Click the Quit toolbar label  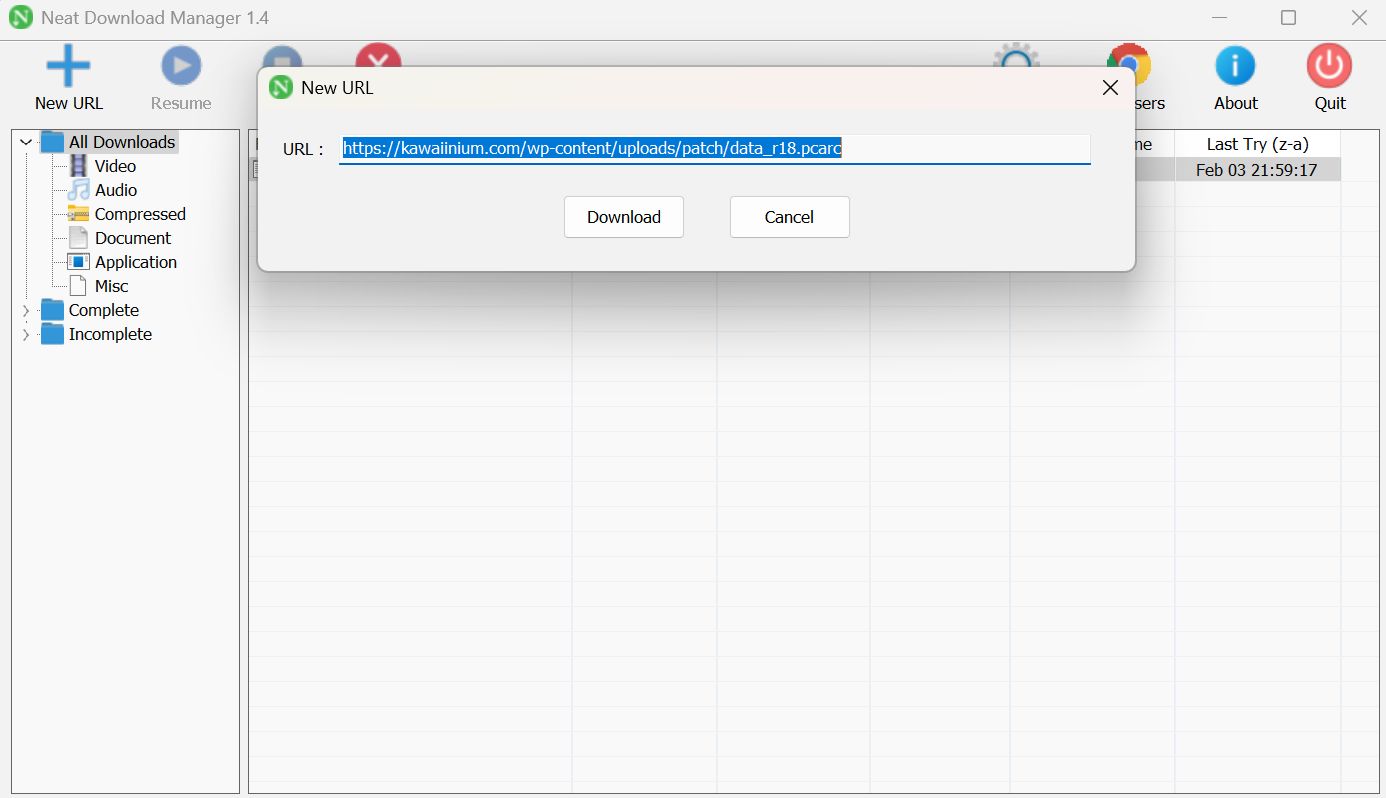click(1330, 103)
